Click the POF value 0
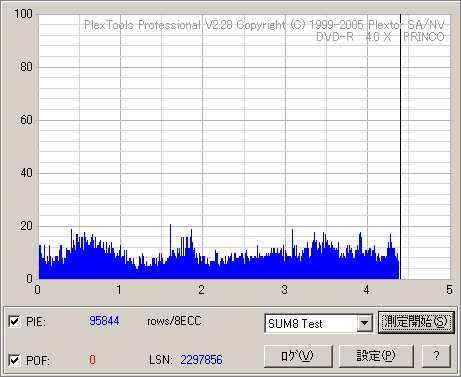Viewport: 461px width, 377px height. point(92,360)
